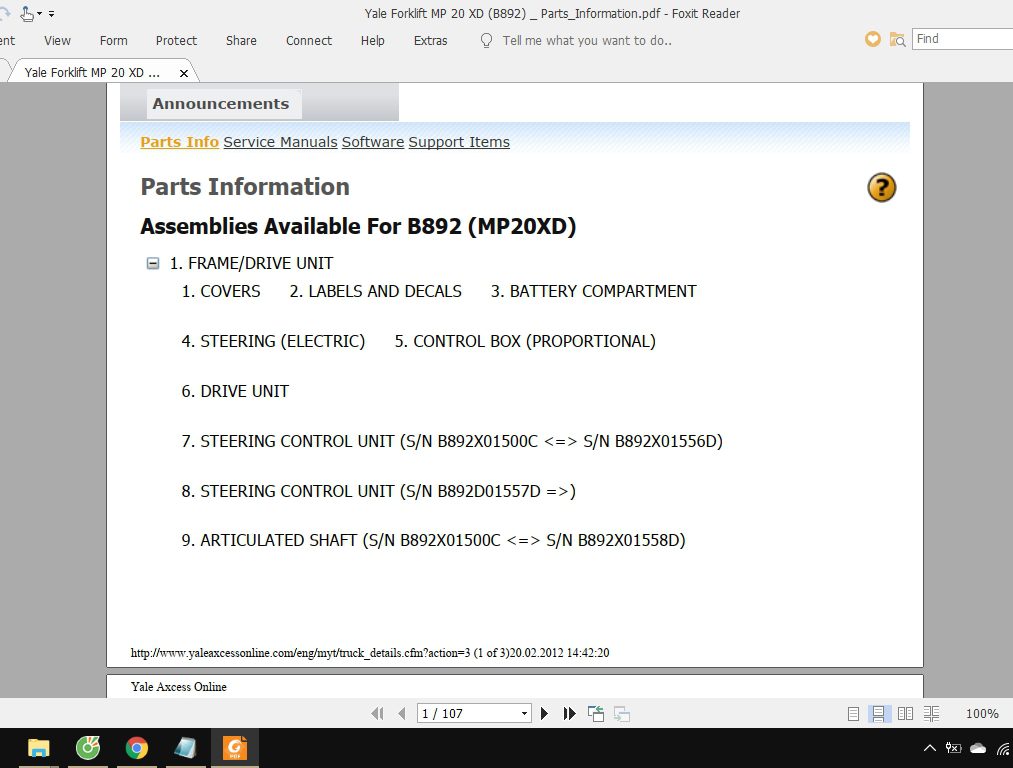This screenshot has height=768, width=1013.
Task: Click the yellow question mark help icon
Action: tap(881, 187)
